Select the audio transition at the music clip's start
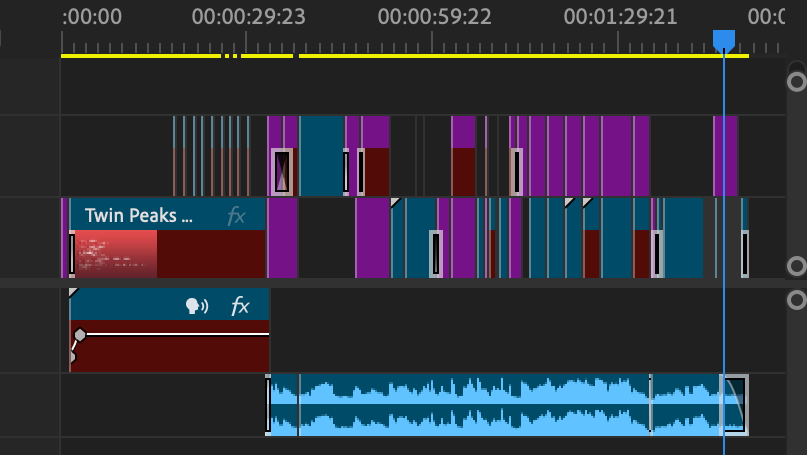This screenshot has height=455, width=807. [x=268, y=405]
